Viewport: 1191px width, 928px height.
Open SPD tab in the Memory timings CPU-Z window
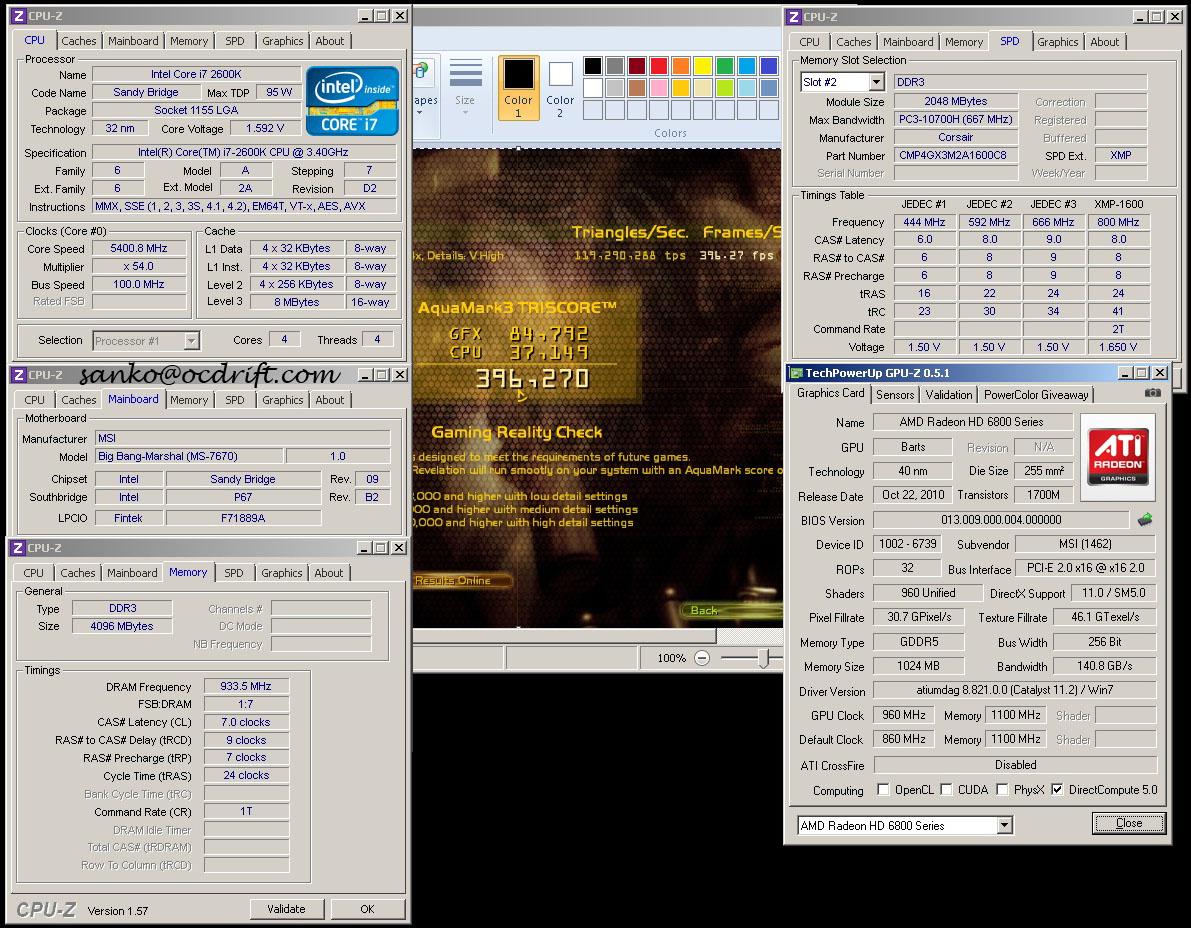234,573
